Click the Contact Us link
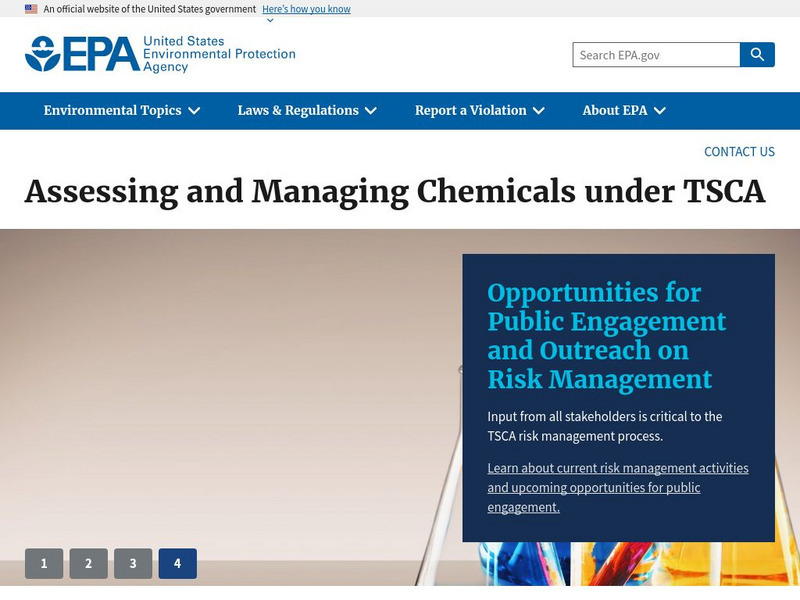800x600 pixels. pyautogui.click(x=739, y=152)
